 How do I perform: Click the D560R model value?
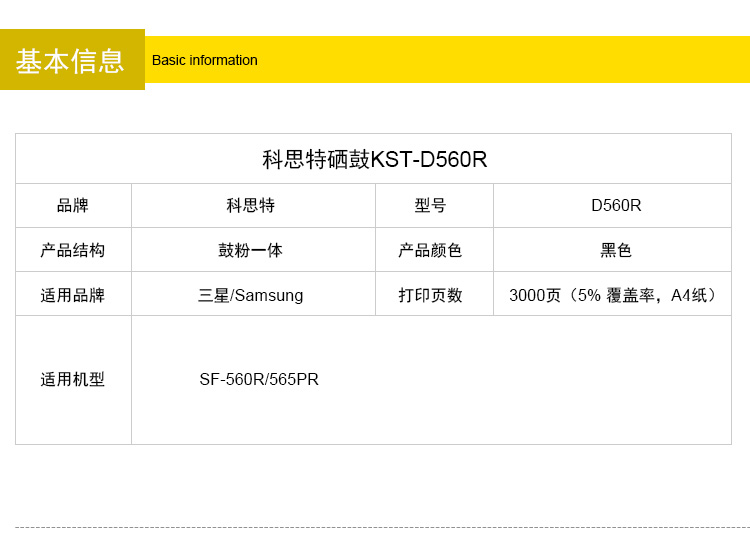click(616, 205)
